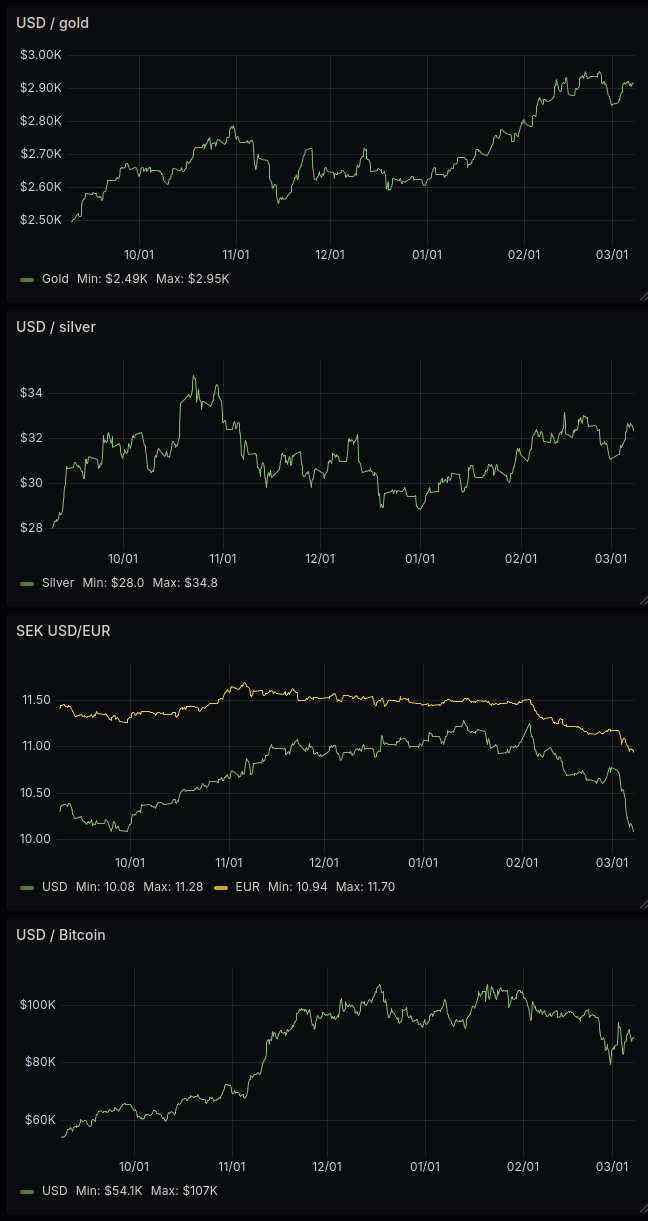Click the green Gold legend color swatch
The image size is (648, 1221).
[27, 279]
